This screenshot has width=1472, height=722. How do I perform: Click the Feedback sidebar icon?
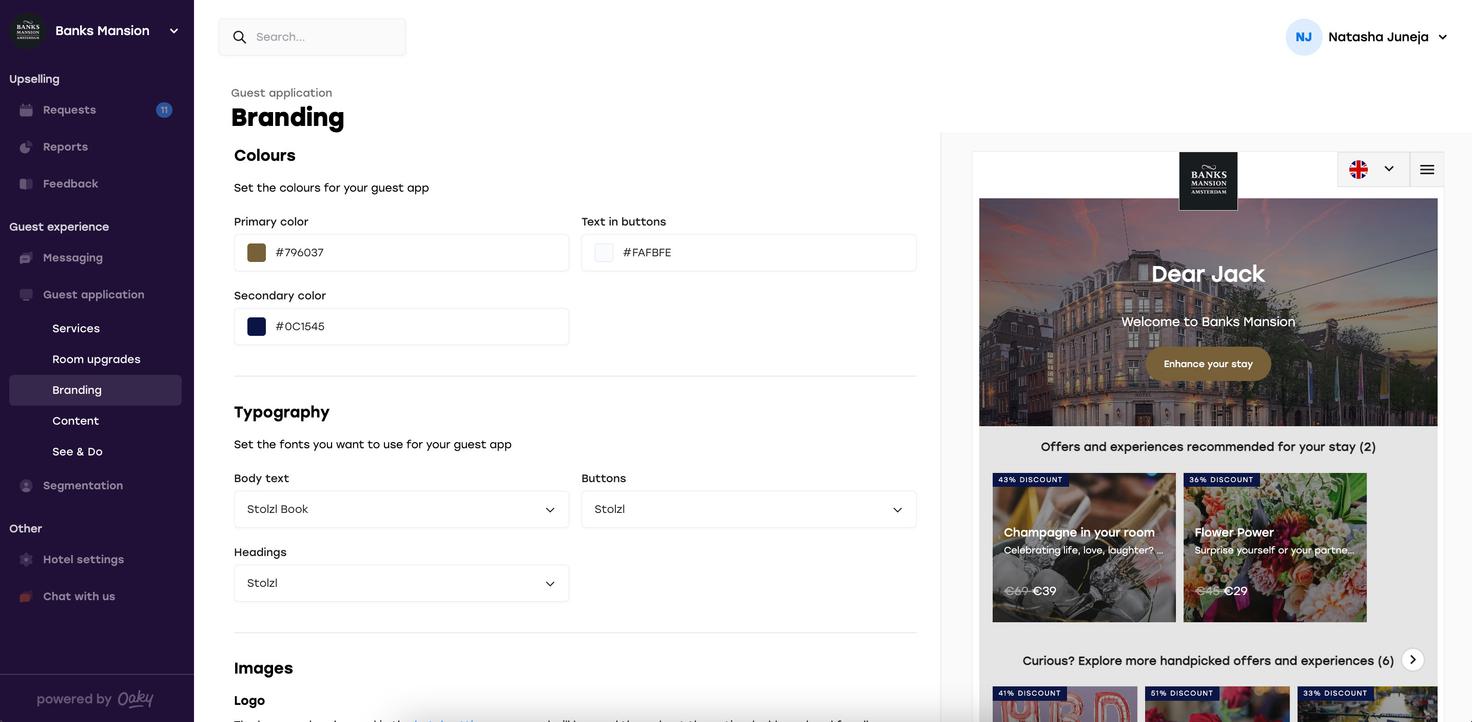point(26,184)
